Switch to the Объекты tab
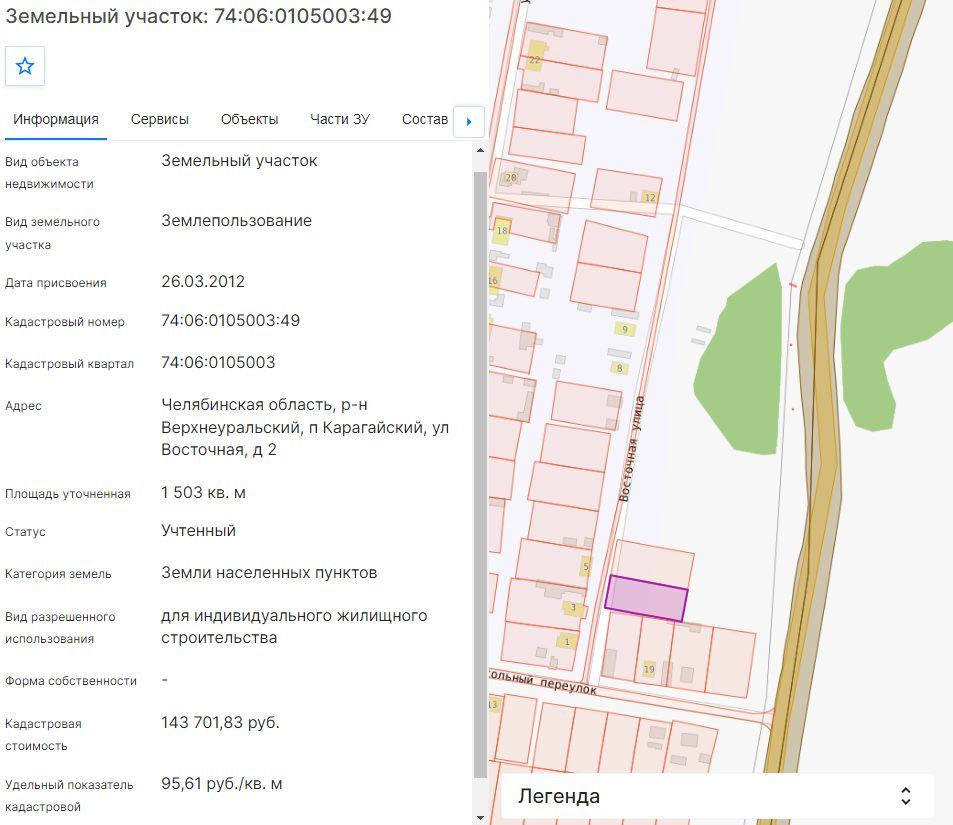 click(x=249, y=119)
